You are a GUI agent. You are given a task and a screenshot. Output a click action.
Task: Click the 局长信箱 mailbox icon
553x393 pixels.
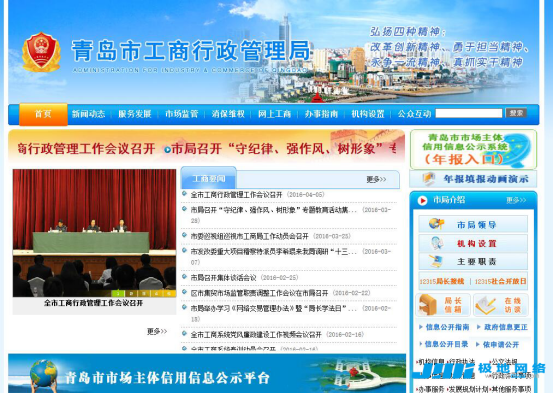(x=427, y=304)
